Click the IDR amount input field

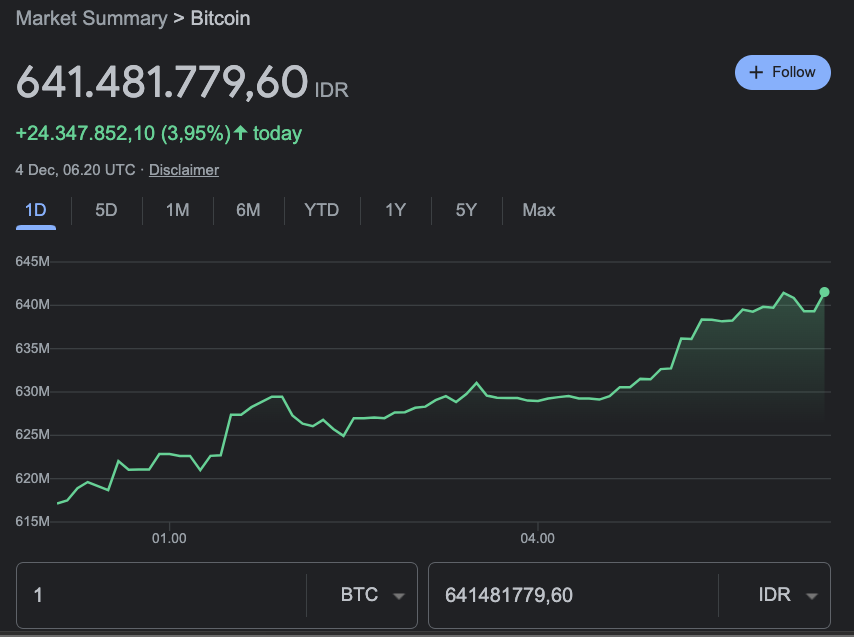(x=570, y=595)
